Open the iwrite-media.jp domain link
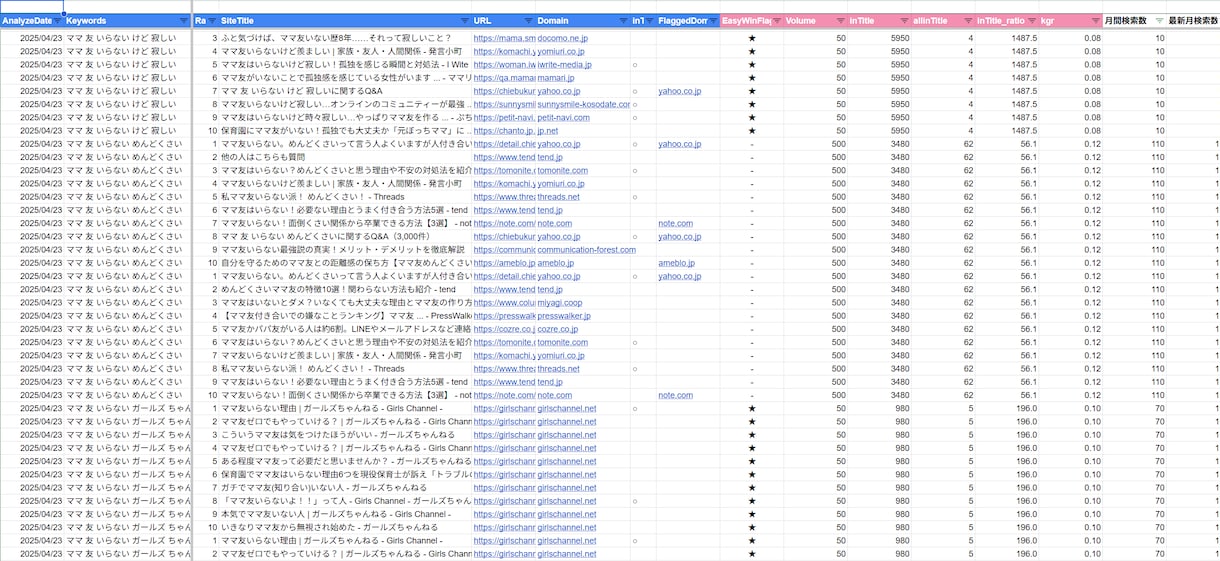The height and width of the screenshot is (561, 1220). (x=564, y=65)
